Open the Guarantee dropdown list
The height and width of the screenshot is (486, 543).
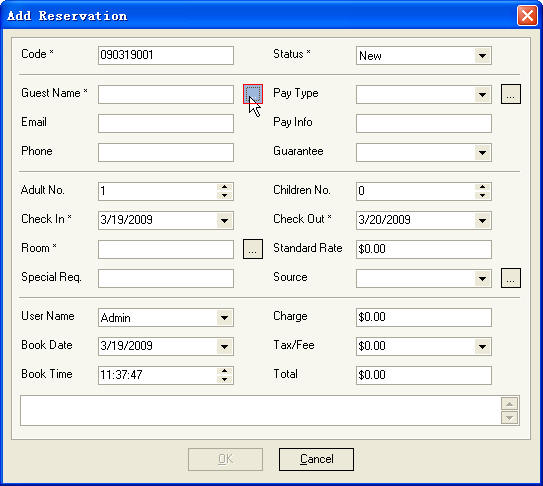[482, 152]
